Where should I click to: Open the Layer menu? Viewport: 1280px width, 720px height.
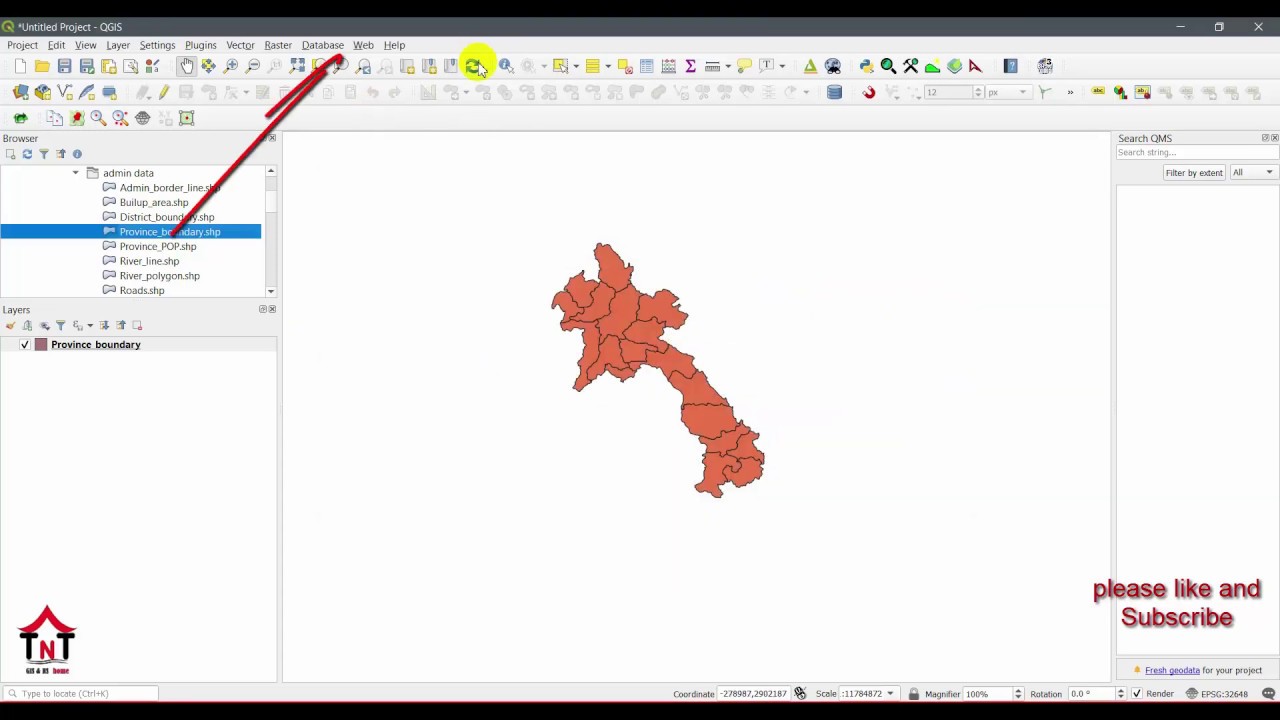tap(118, 45)
